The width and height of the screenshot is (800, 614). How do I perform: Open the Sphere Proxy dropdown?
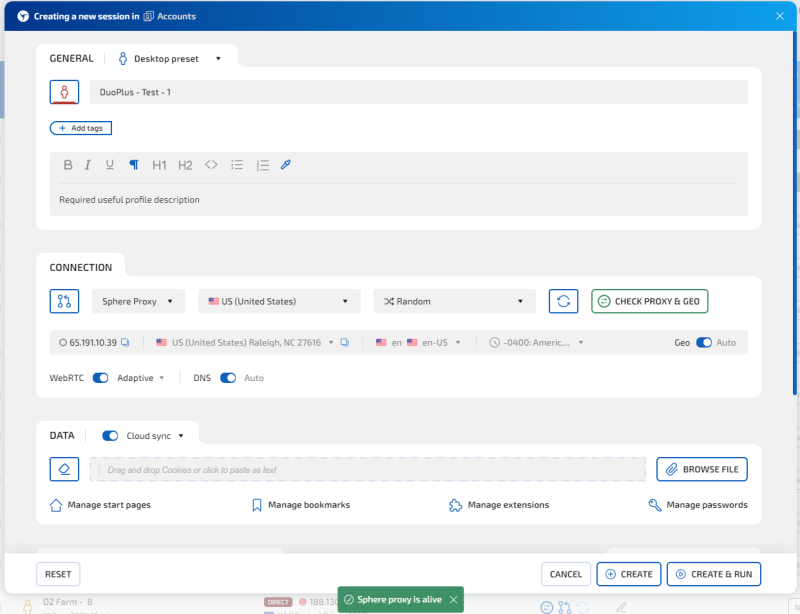(138, 301)
